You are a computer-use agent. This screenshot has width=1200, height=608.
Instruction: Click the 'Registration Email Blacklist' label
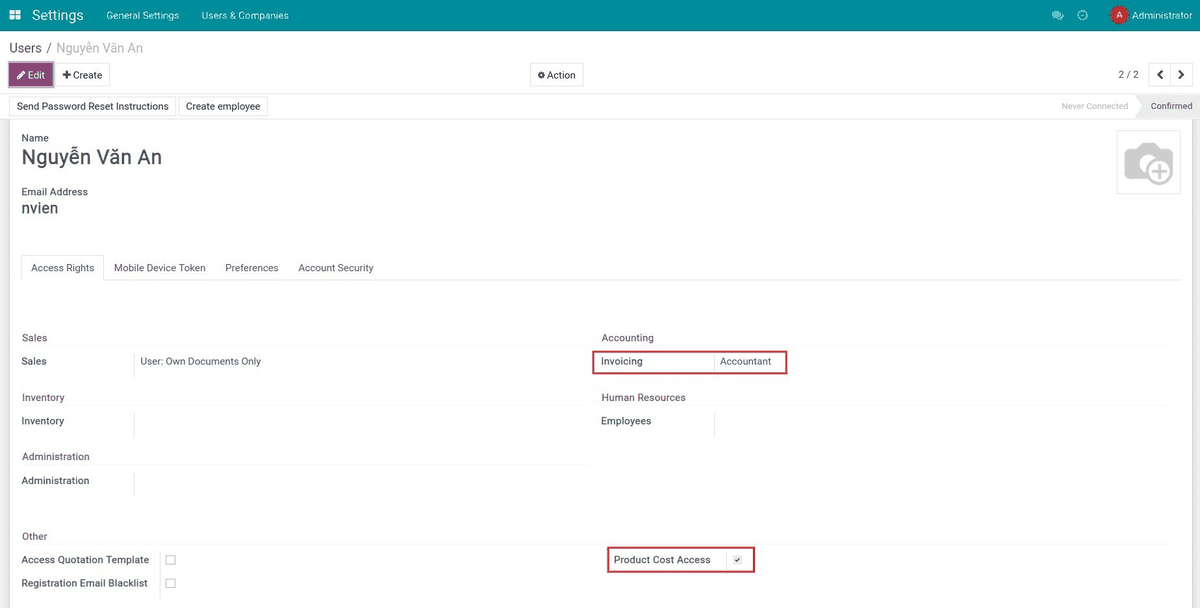point(84,583)
